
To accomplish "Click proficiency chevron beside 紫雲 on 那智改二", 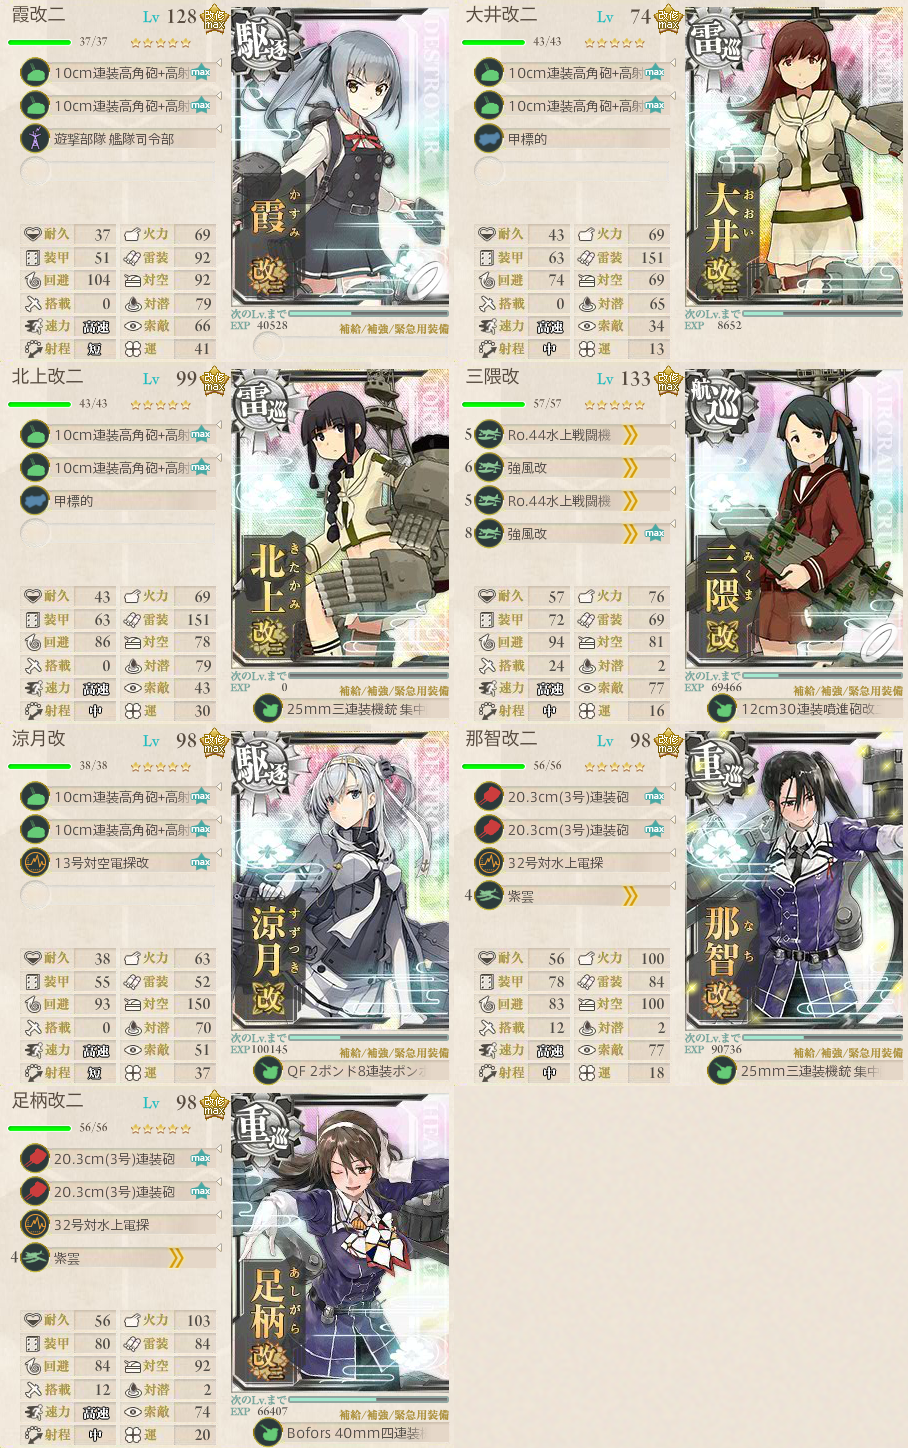I will click(630, 896).
